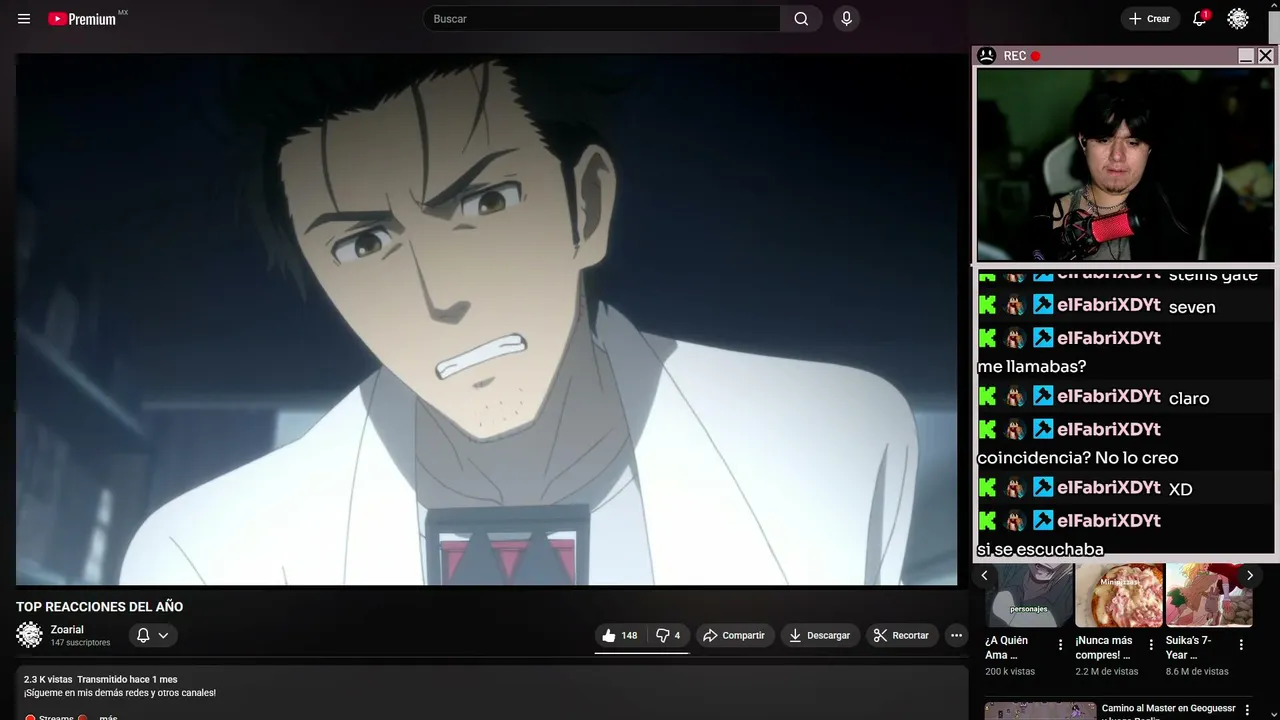Start voice search with the microphone
The image size is (1280, 720).
pyautogui.click(x=847, y=19)
